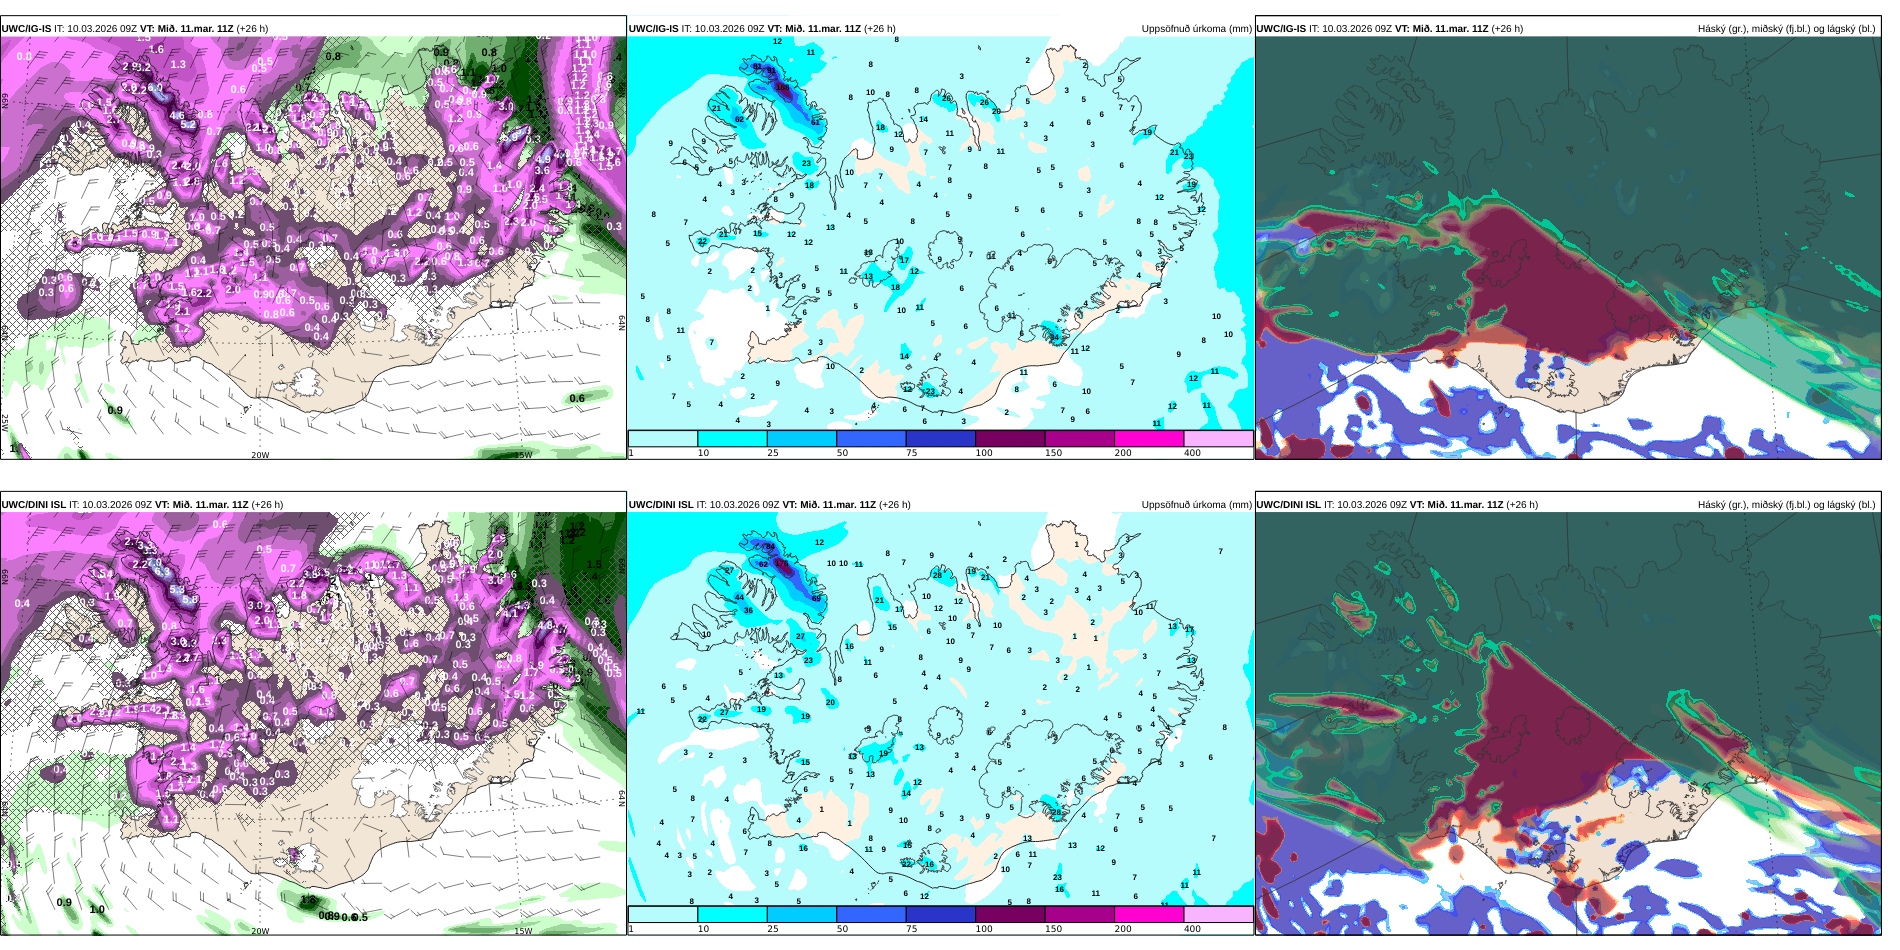
Task: Pick the 50–75 mm swatch in IG-IS legend
Action: 871,438
